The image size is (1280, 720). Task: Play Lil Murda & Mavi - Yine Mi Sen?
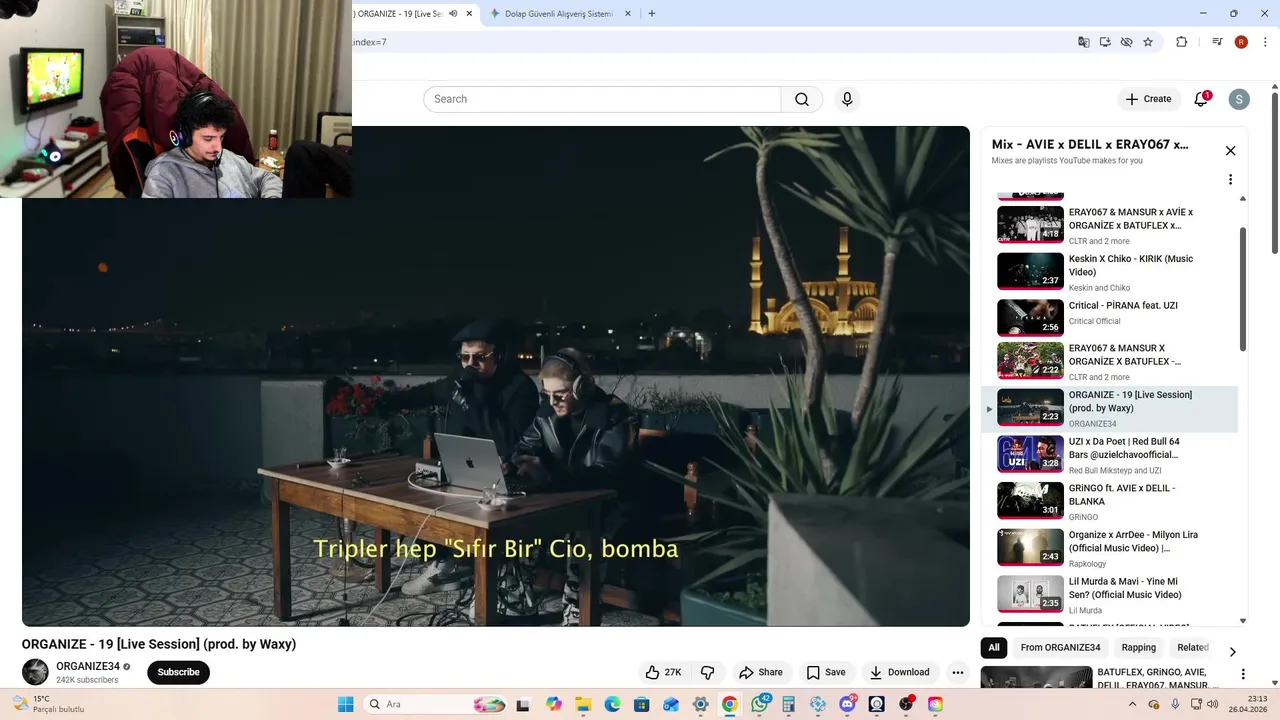(1109, 594)
